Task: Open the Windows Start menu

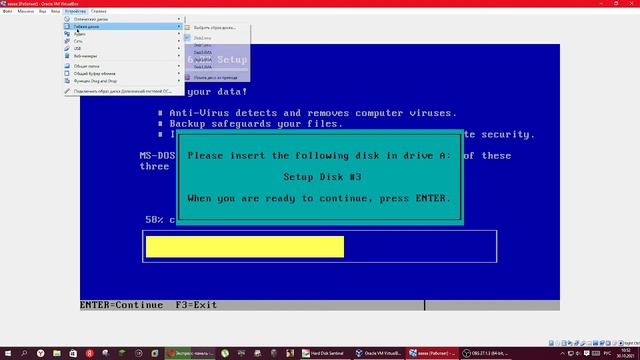Action: coord(8,353)
